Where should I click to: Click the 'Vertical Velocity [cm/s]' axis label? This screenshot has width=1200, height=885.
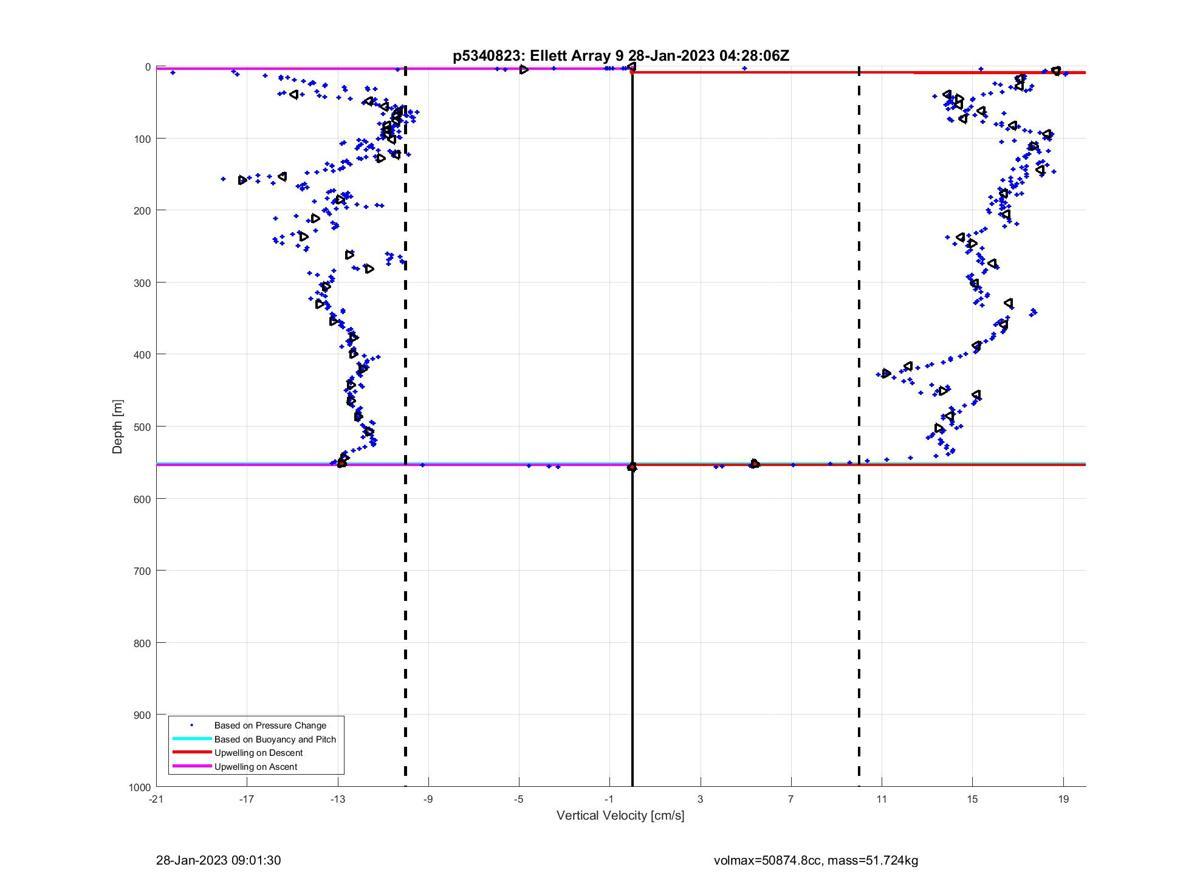pyautogui.click(x=621, y=816)
